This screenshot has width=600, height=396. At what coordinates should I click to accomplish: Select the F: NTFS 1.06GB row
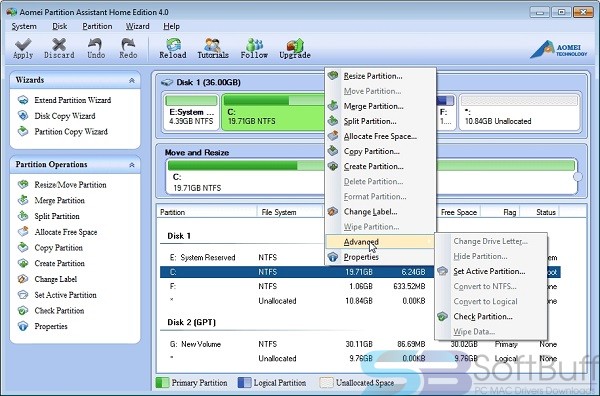[297, 287]
